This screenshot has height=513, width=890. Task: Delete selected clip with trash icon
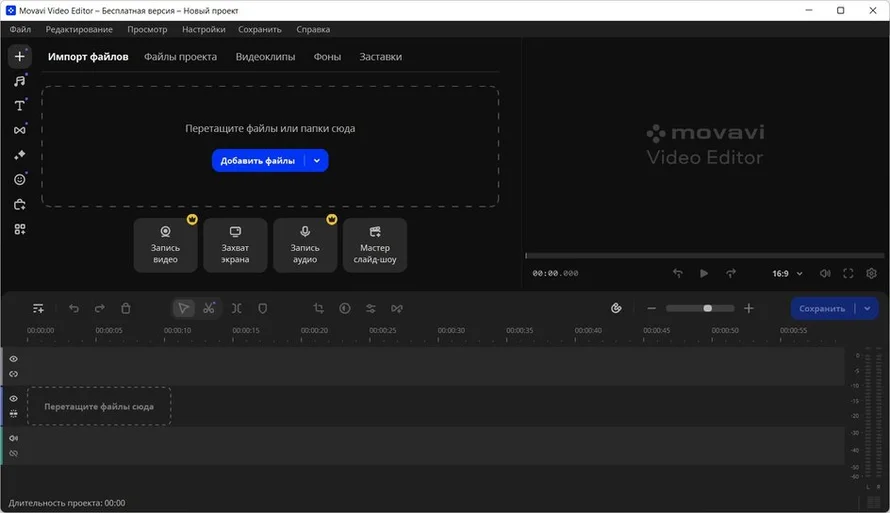click(126, 308)
